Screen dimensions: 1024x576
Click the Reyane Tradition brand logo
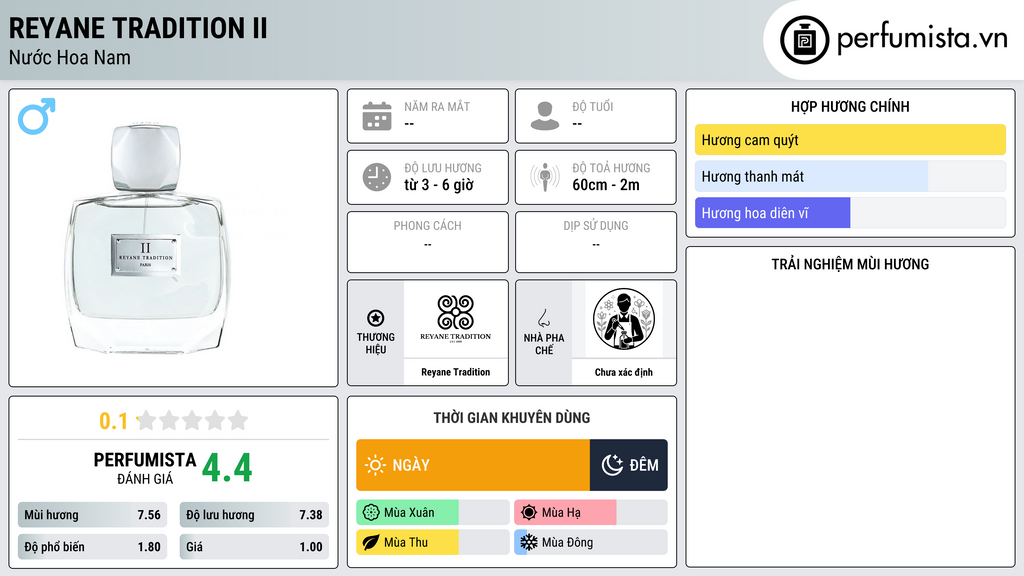click(x=455, y=319)
